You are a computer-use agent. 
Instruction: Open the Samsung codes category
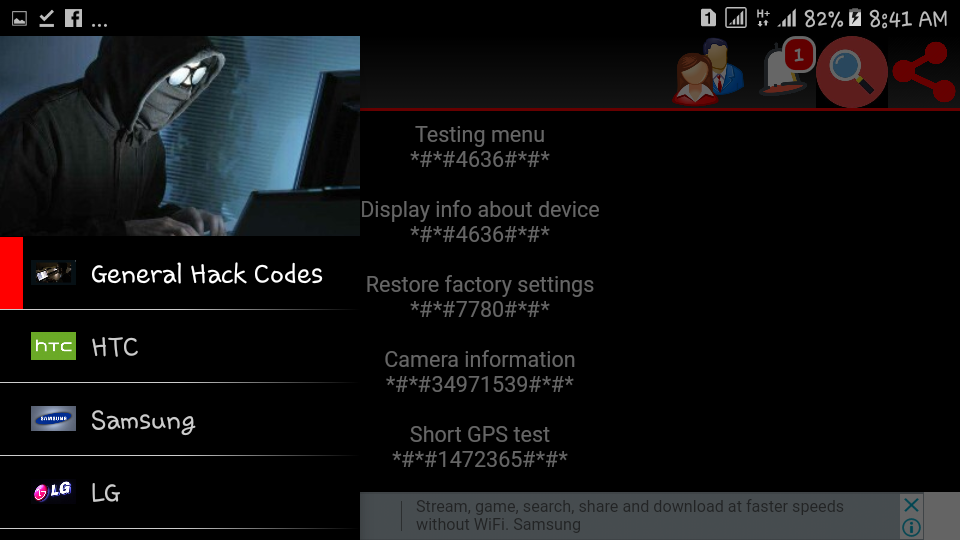click(180, 419)
